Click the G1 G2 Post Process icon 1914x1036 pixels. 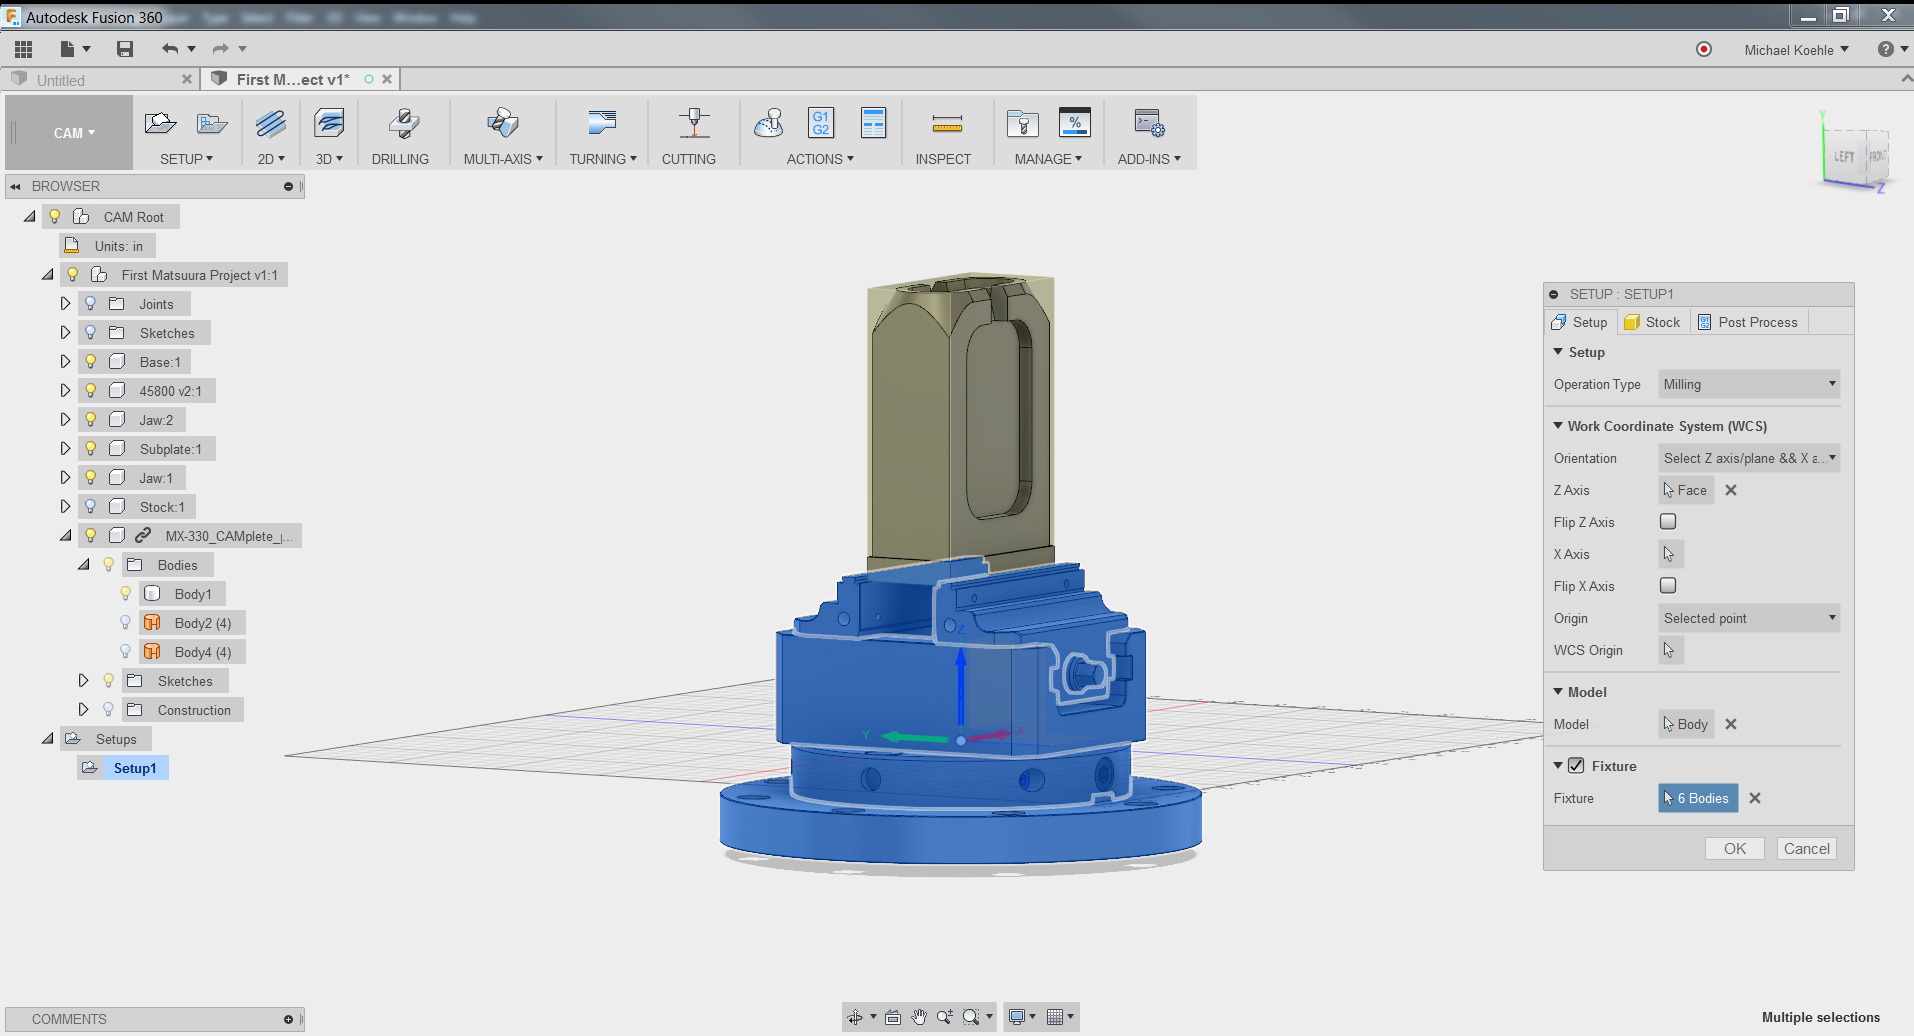(x=821, y=124)
